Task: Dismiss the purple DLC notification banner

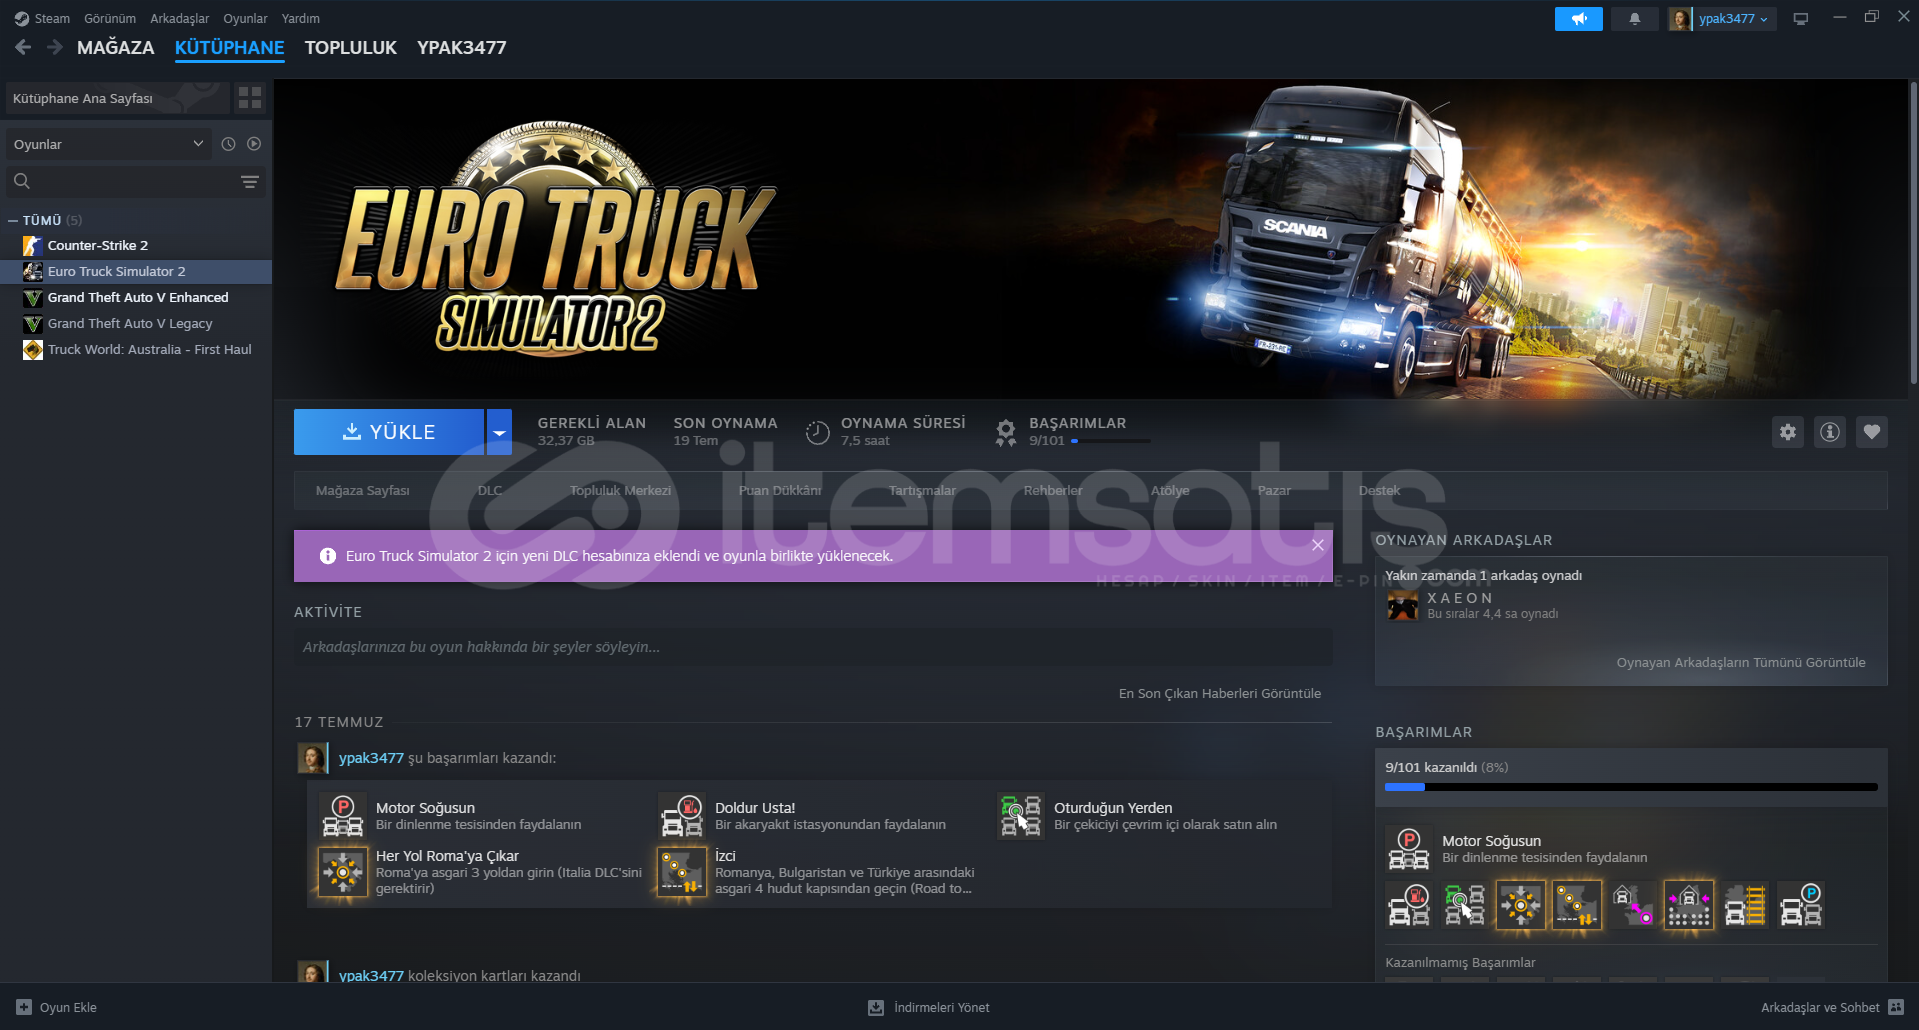Action: 1318,545
